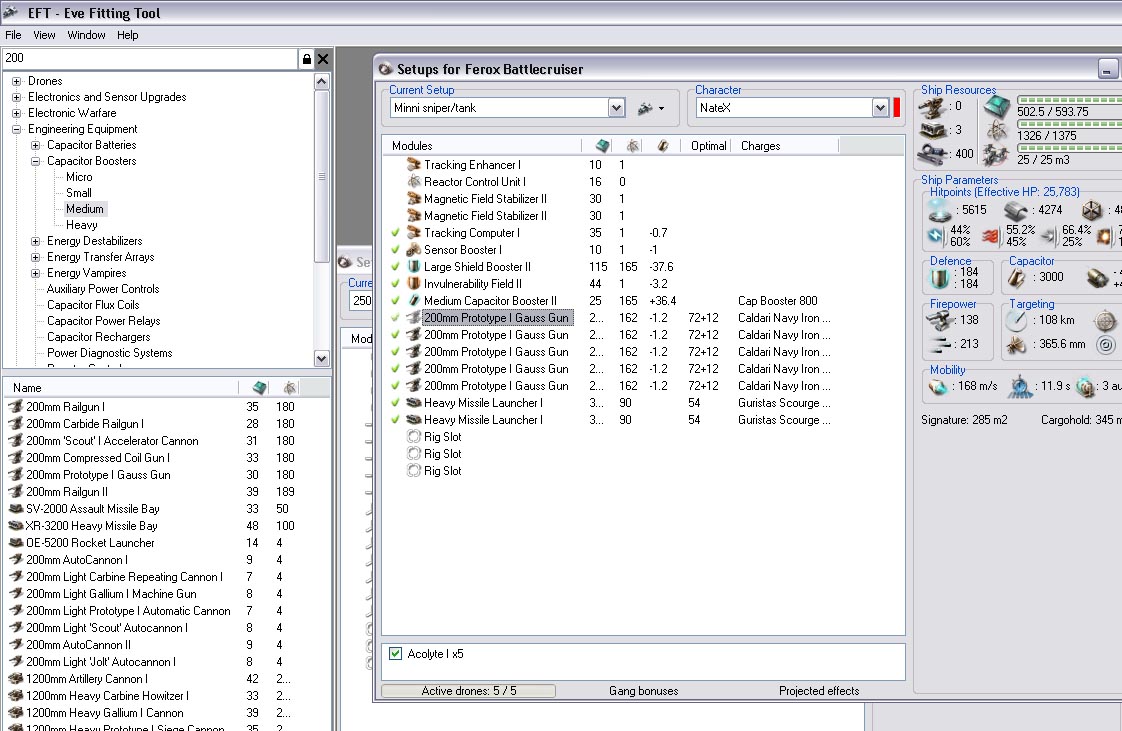This screenshot has height=731, width=1122.
Task: Click the ship setup tool icon beside Current Setup
Action: click(x=646, y=107)
